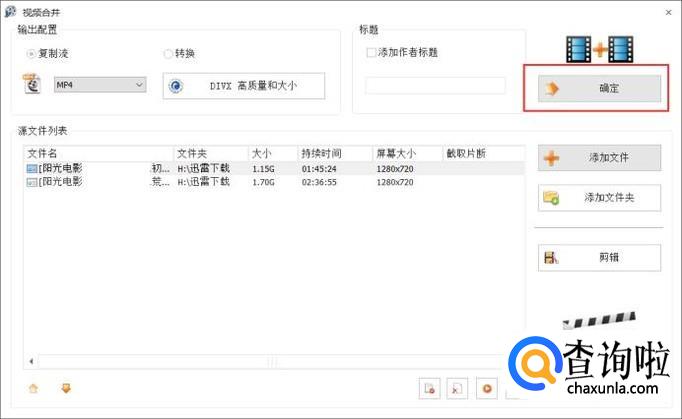
Task: Click into the author title input field
Action: pyautogui.click(x=435, y=85)
